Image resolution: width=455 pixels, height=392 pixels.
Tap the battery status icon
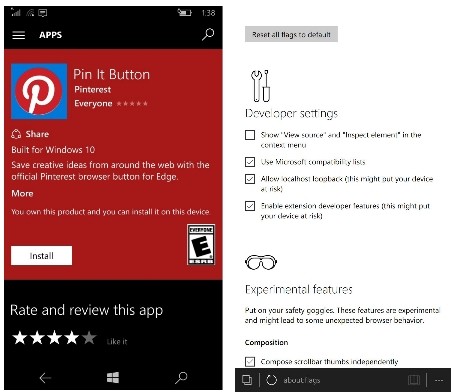184,13
